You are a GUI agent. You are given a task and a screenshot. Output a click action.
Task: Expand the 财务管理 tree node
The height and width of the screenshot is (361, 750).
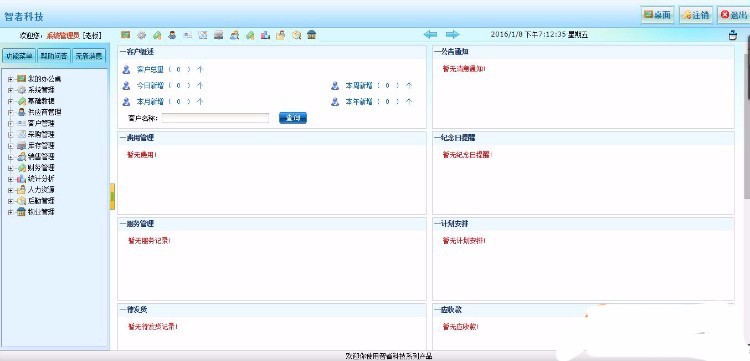pyautogui.click(x=10, y=168)
